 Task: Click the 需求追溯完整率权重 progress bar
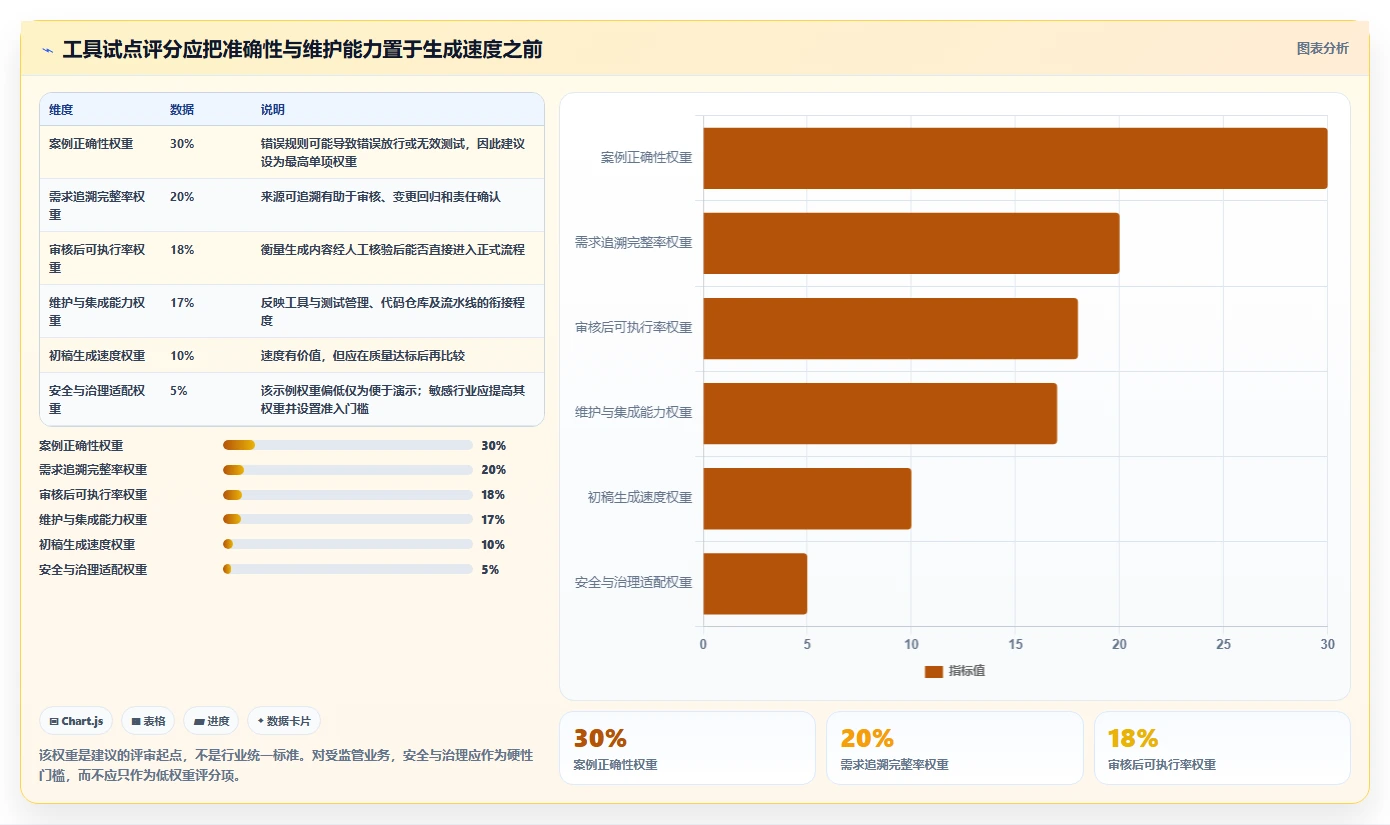click(x=348, y=470)
